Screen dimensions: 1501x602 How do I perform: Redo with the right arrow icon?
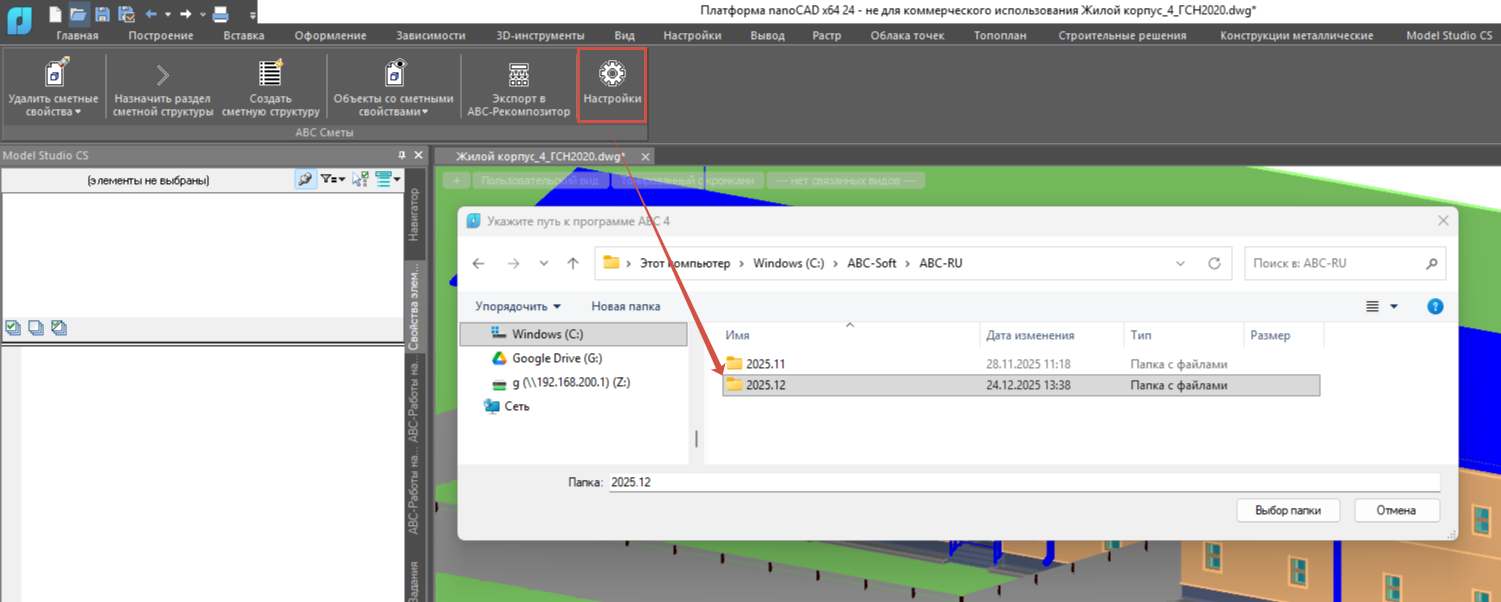click(x=185, y=14)
